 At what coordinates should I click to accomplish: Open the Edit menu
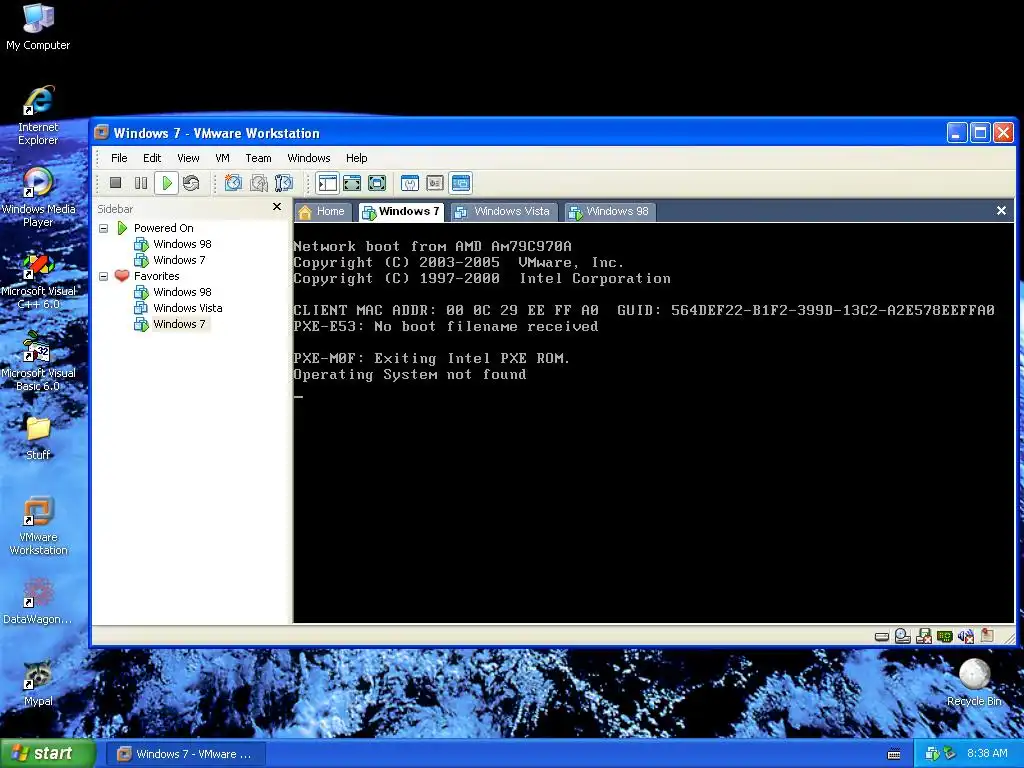tap(152, 158)
